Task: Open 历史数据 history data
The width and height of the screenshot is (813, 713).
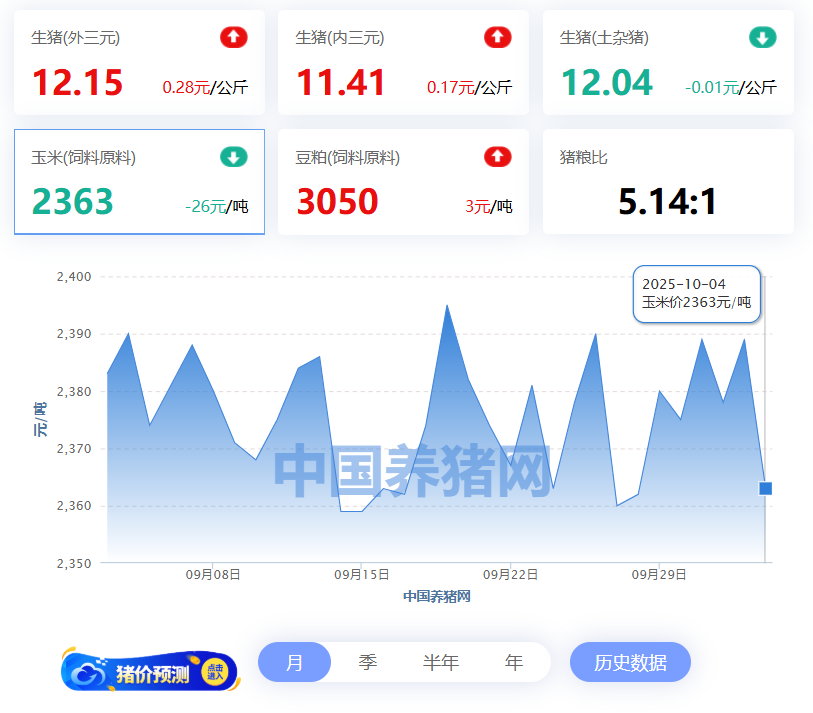Action: (x=630, y=662)
